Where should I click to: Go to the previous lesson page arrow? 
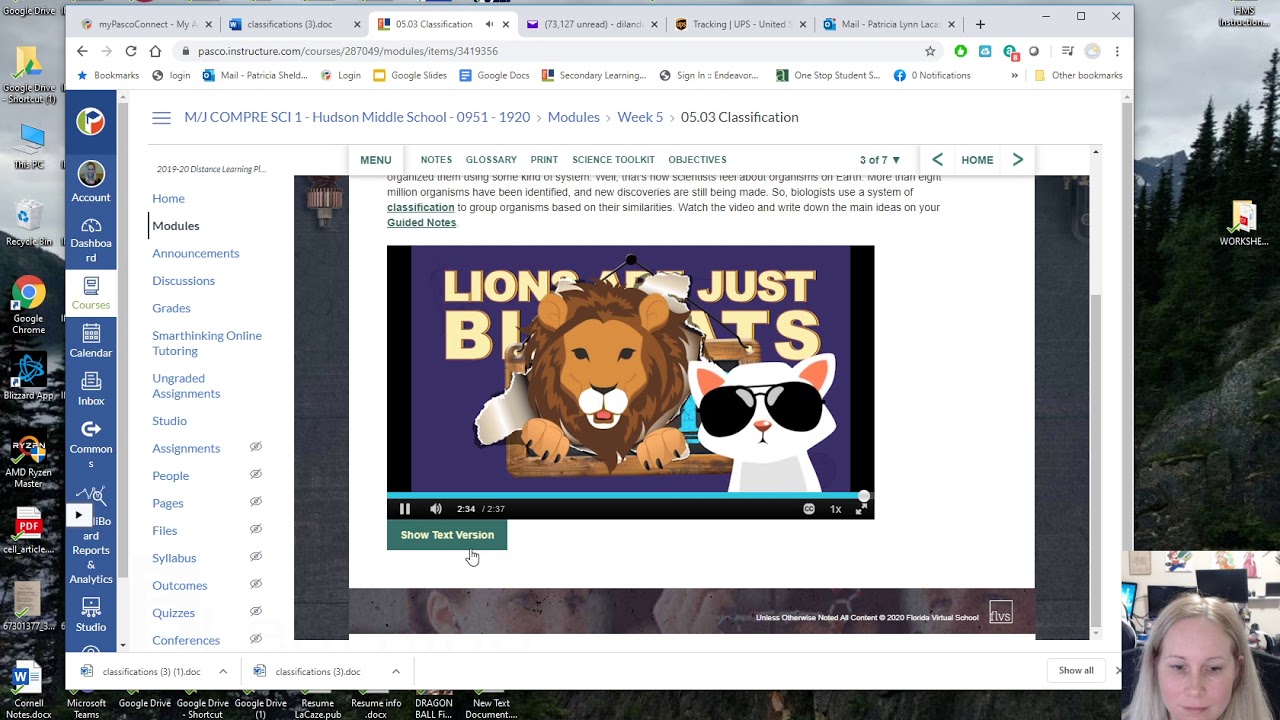(x=937, y=160)
